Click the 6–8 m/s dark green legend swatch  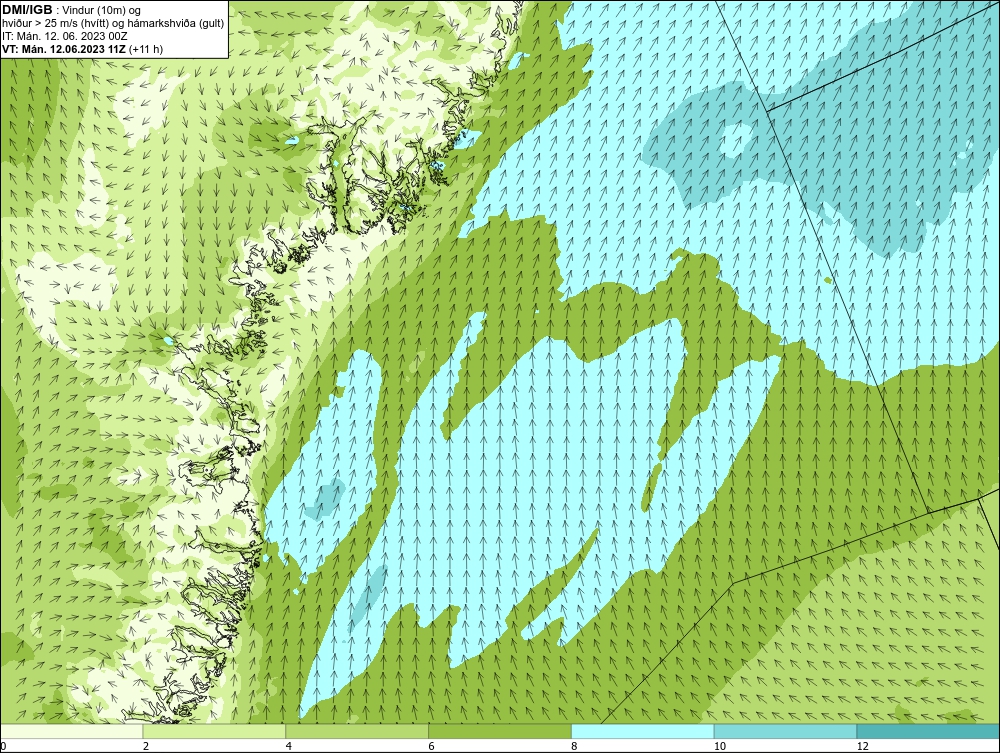(x=500, y=731)
